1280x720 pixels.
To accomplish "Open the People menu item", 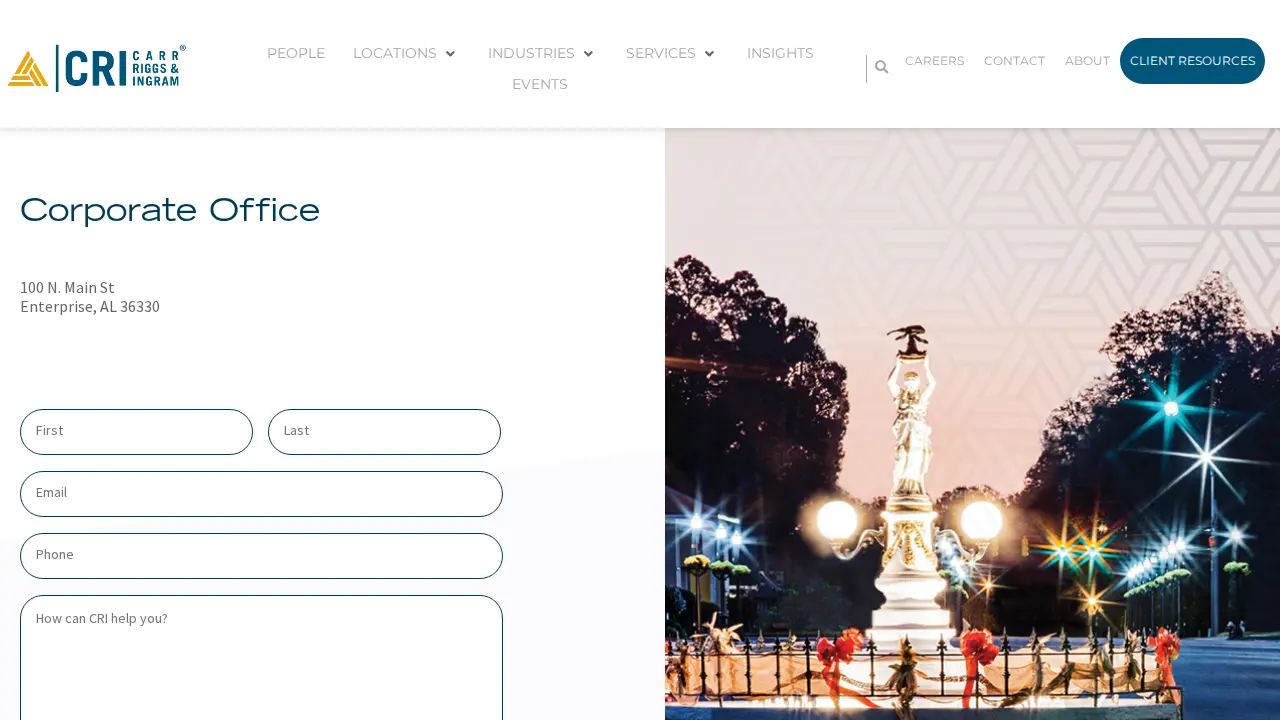I will tap(296, 53).
